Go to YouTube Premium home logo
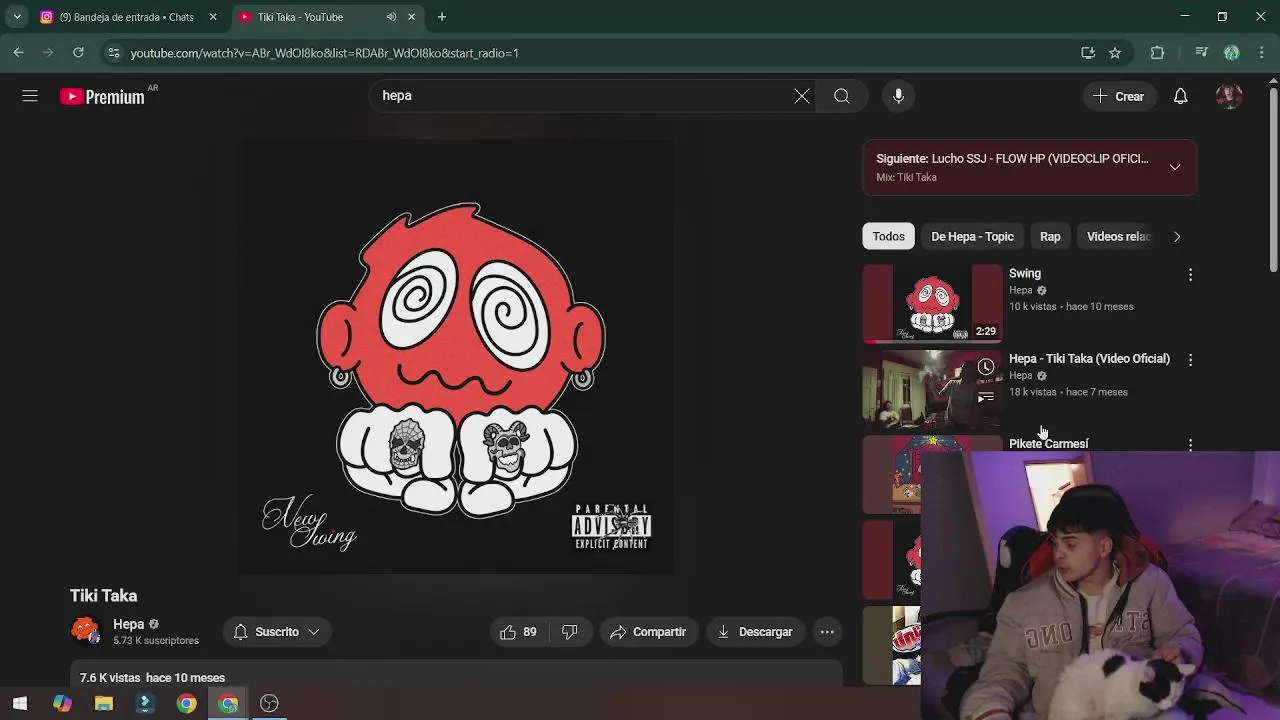Screen dimensions: 1280x720 (102, 97)
